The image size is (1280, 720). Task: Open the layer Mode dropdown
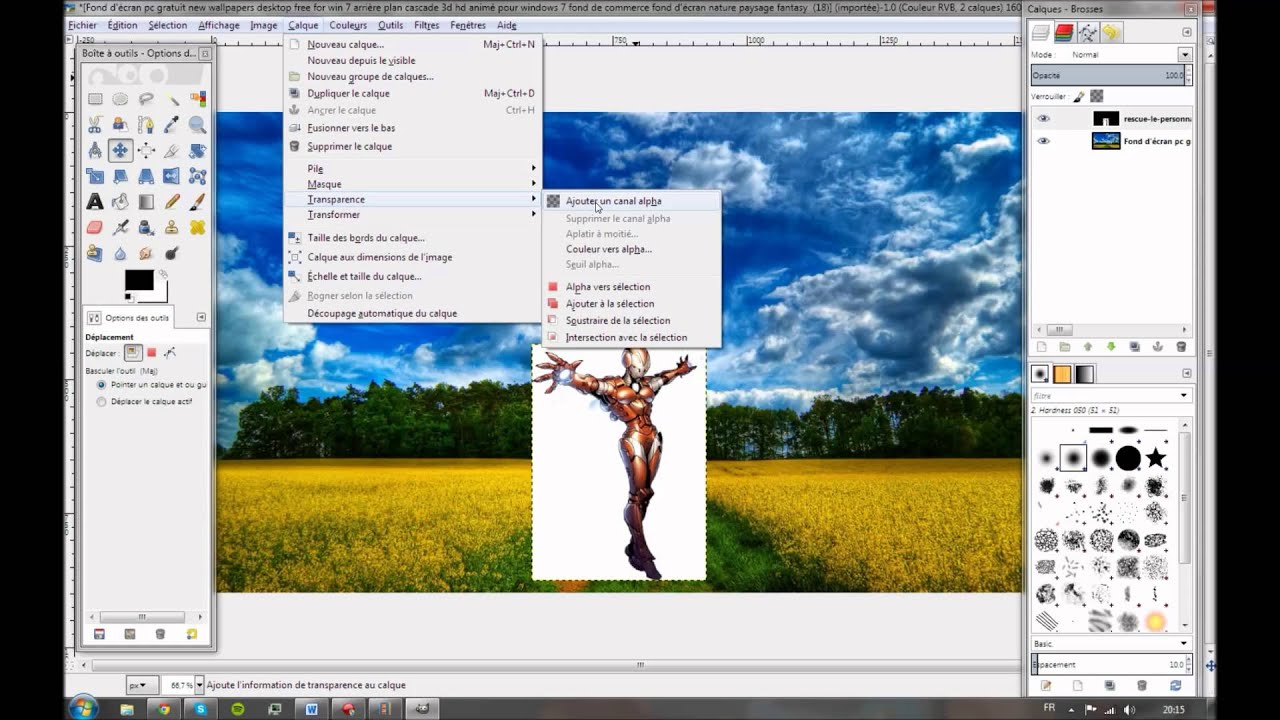pos(1185,55)
